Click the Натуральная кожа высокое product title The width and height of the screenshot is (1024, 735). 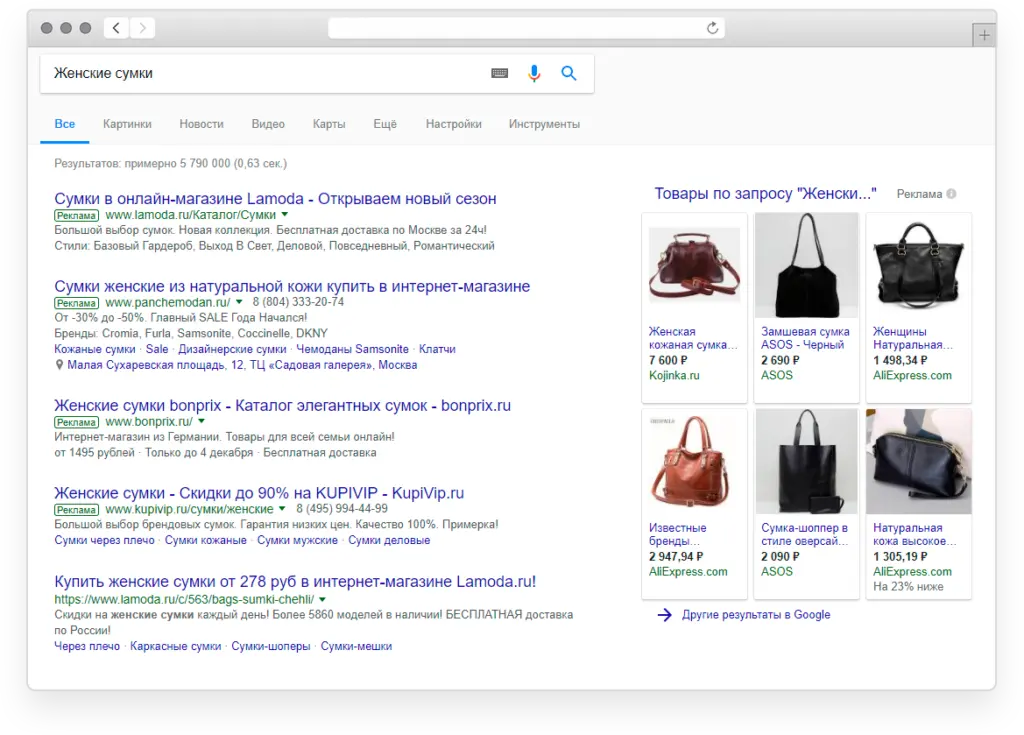tap(915, 534)
